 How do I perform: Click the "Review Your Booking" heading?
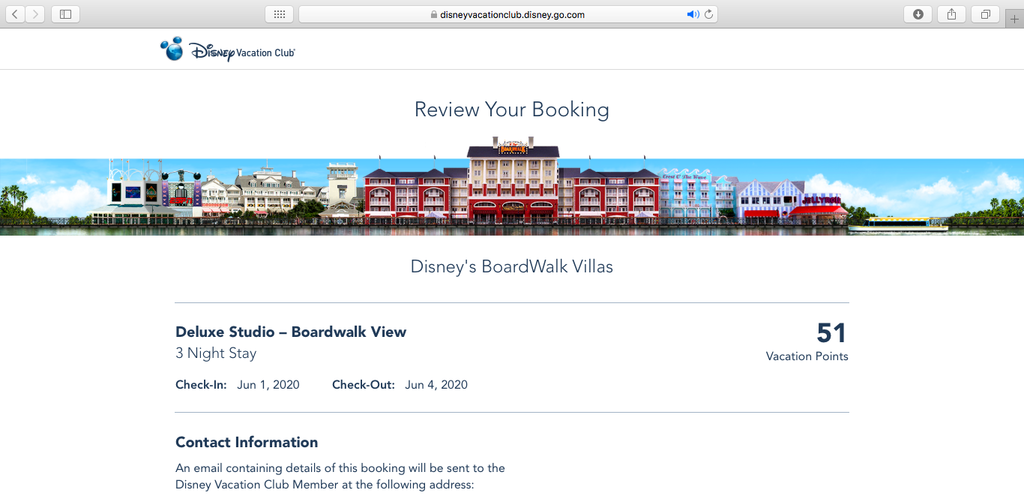click(512, 110)
